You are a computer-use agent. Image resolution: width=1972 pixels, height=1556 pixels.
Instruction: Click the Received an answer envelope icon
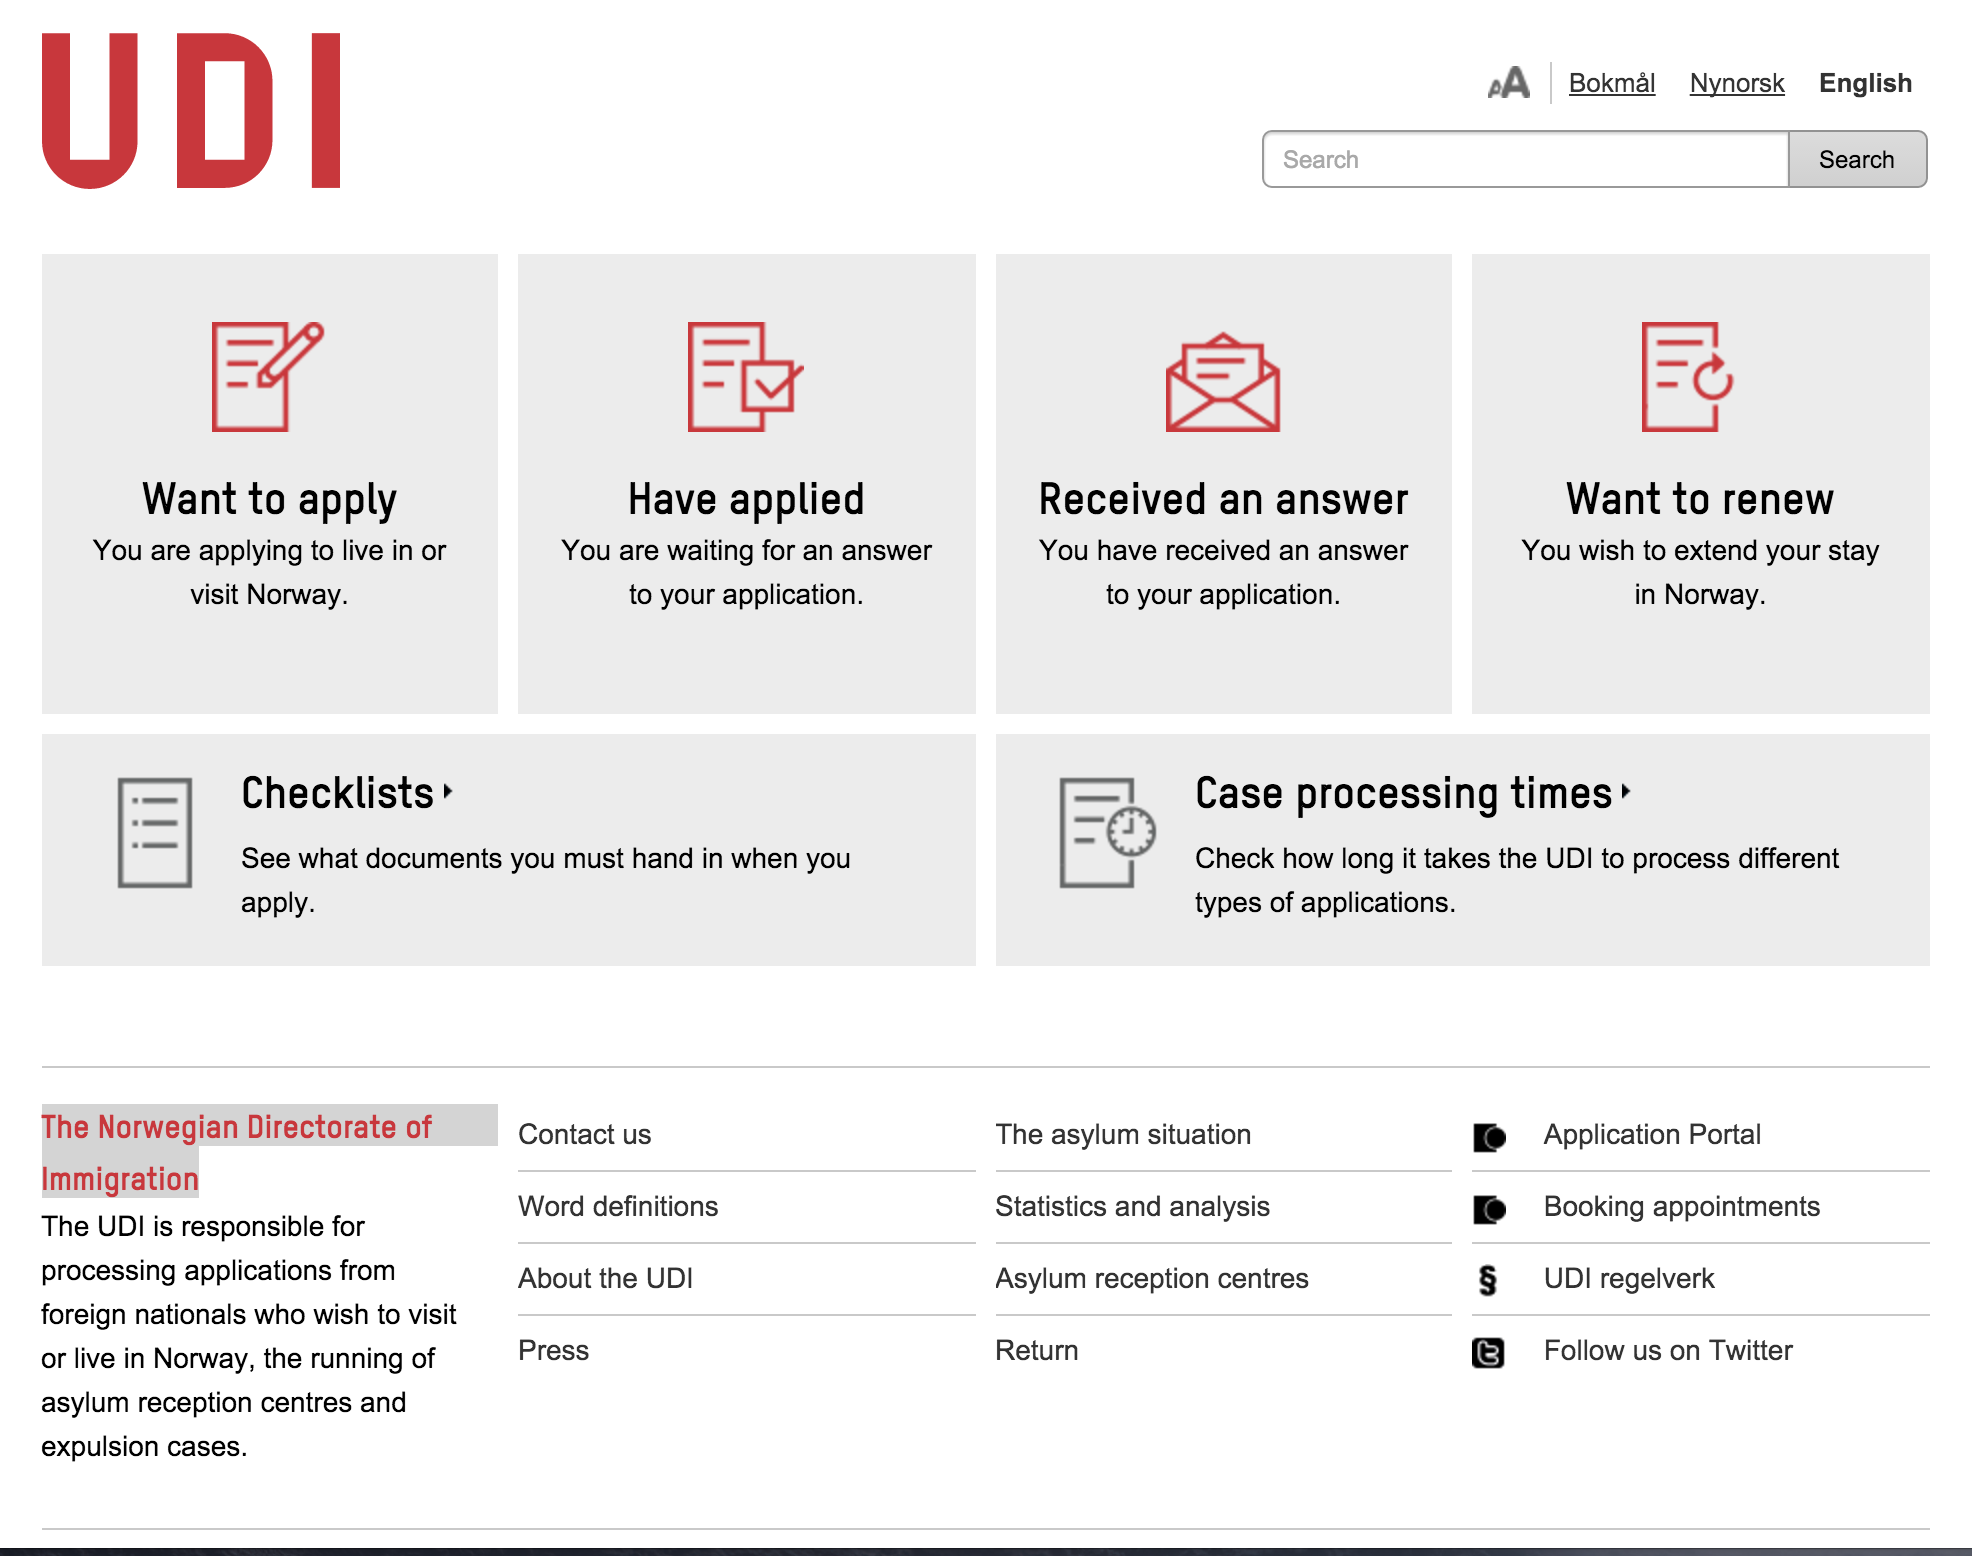click(1222, 383)
